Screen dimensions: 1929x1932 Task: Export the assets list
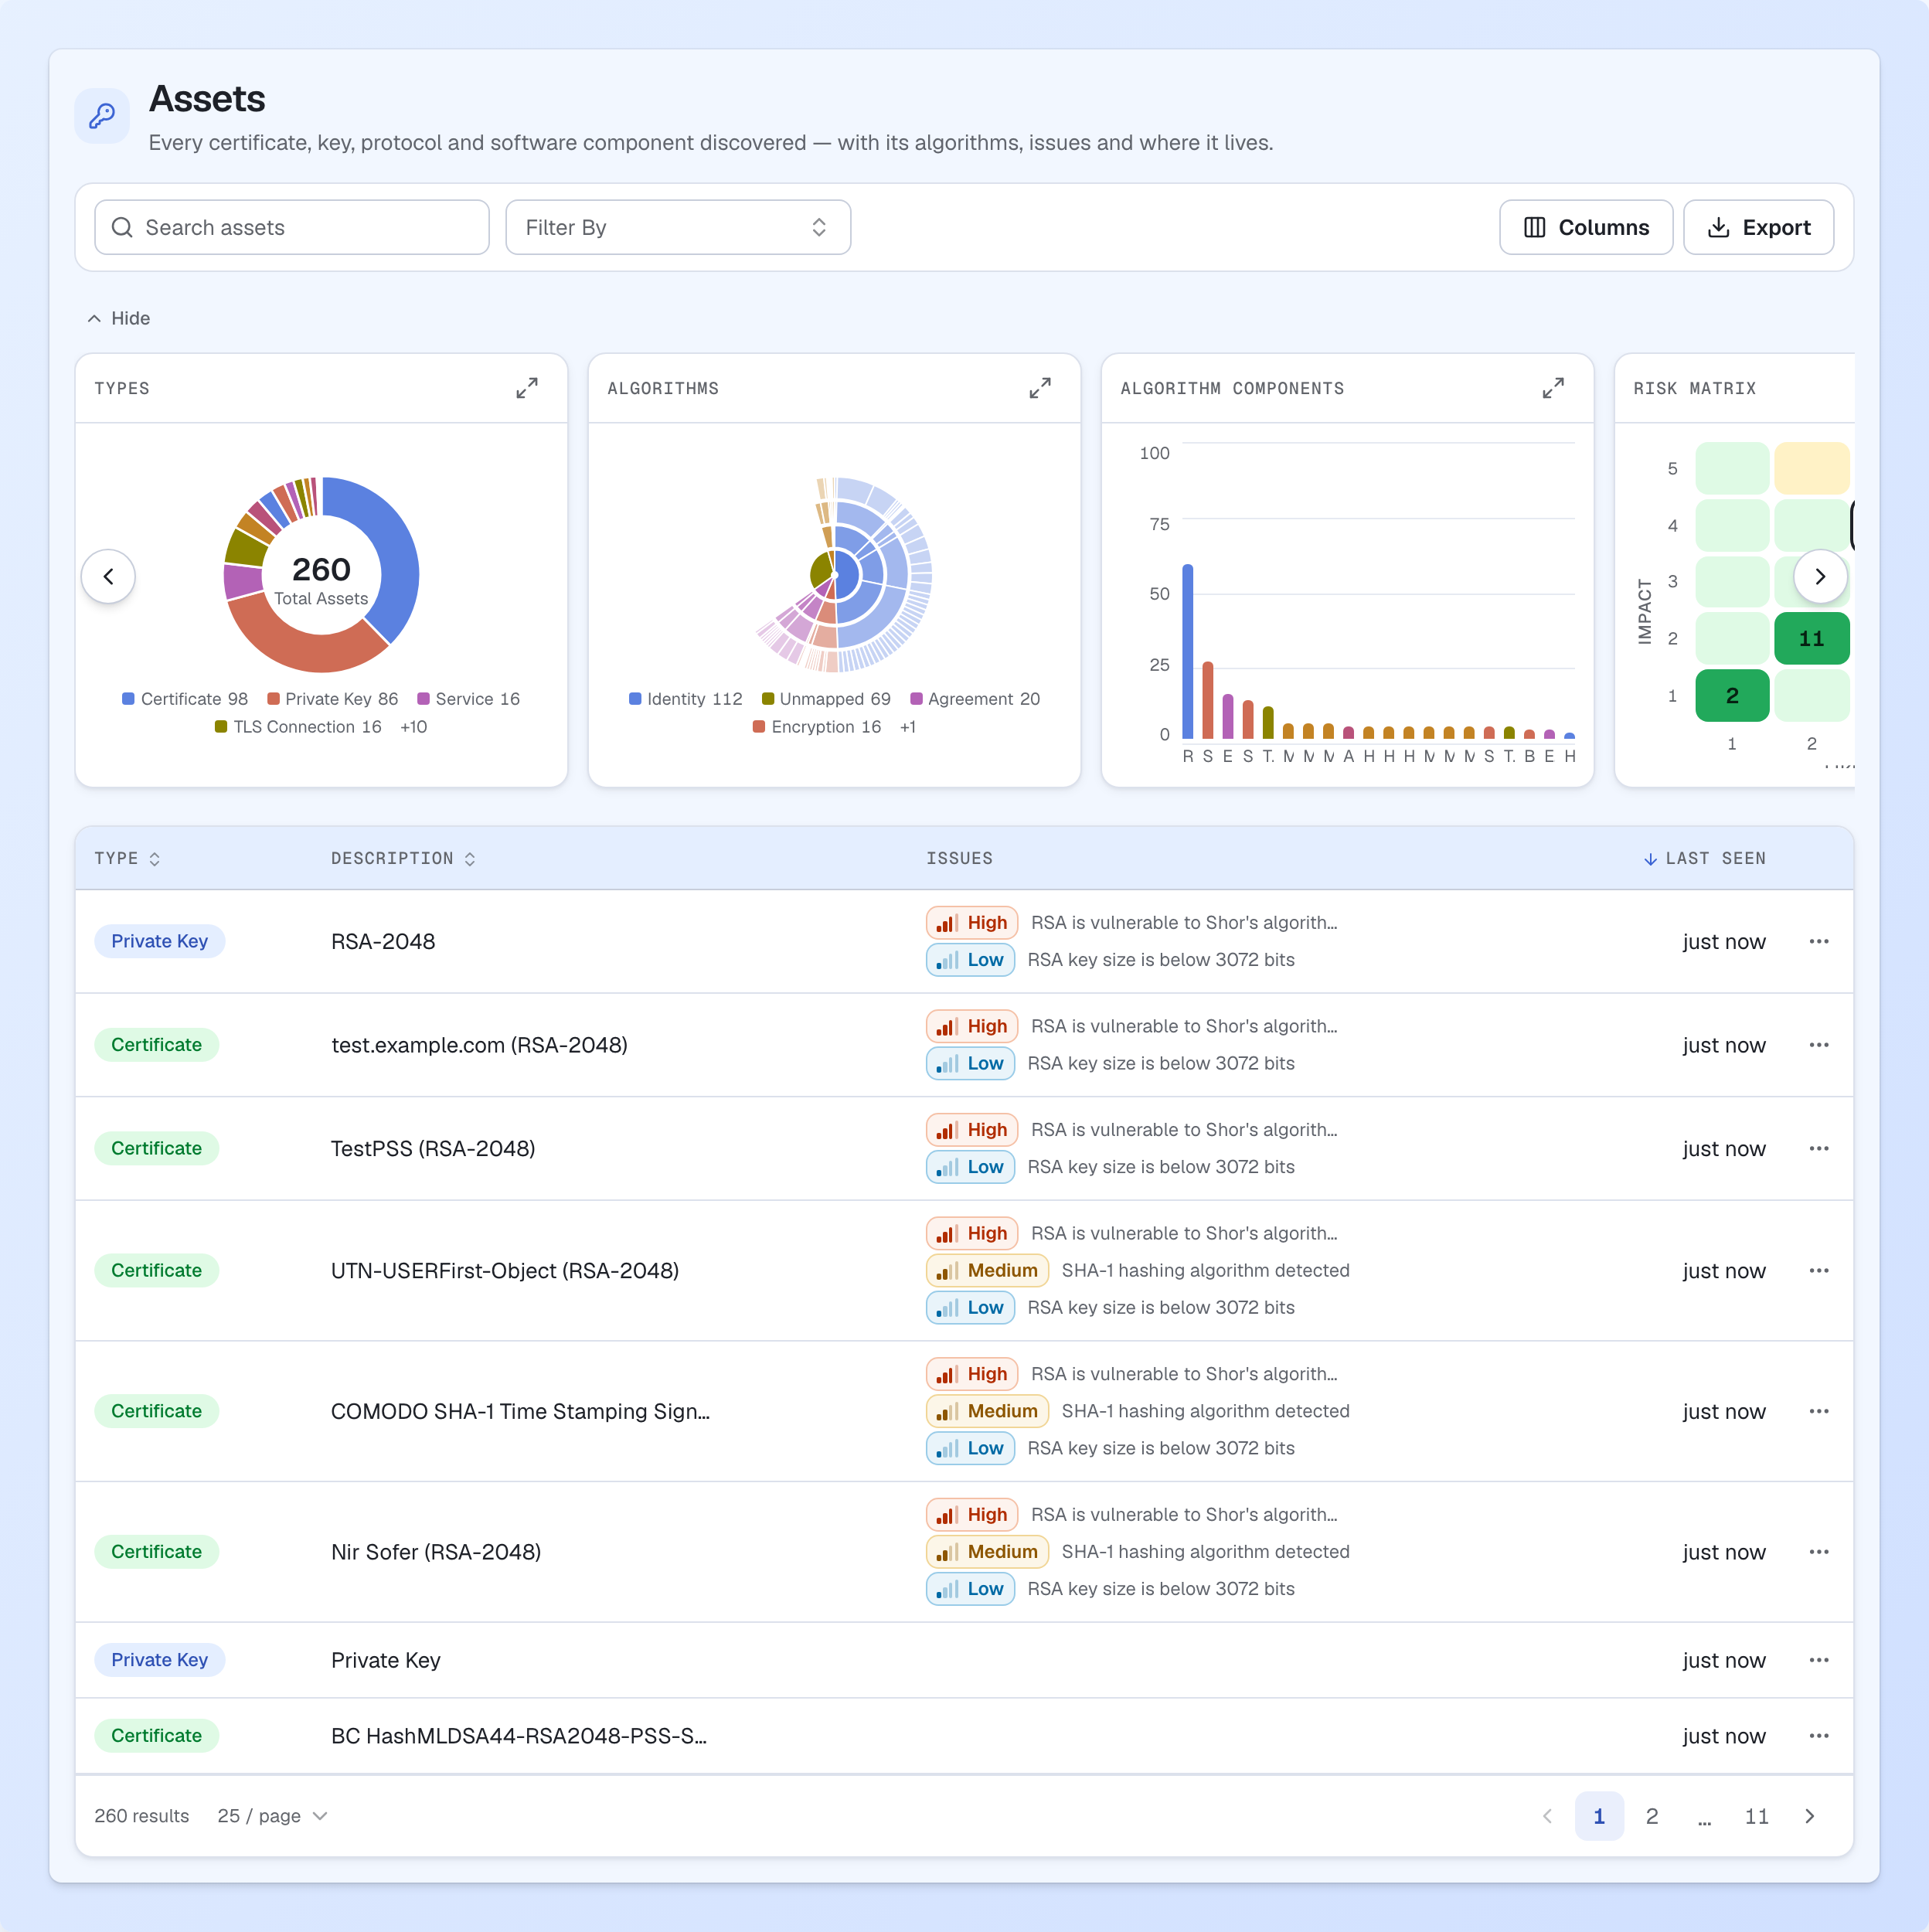coord(1758,227)
